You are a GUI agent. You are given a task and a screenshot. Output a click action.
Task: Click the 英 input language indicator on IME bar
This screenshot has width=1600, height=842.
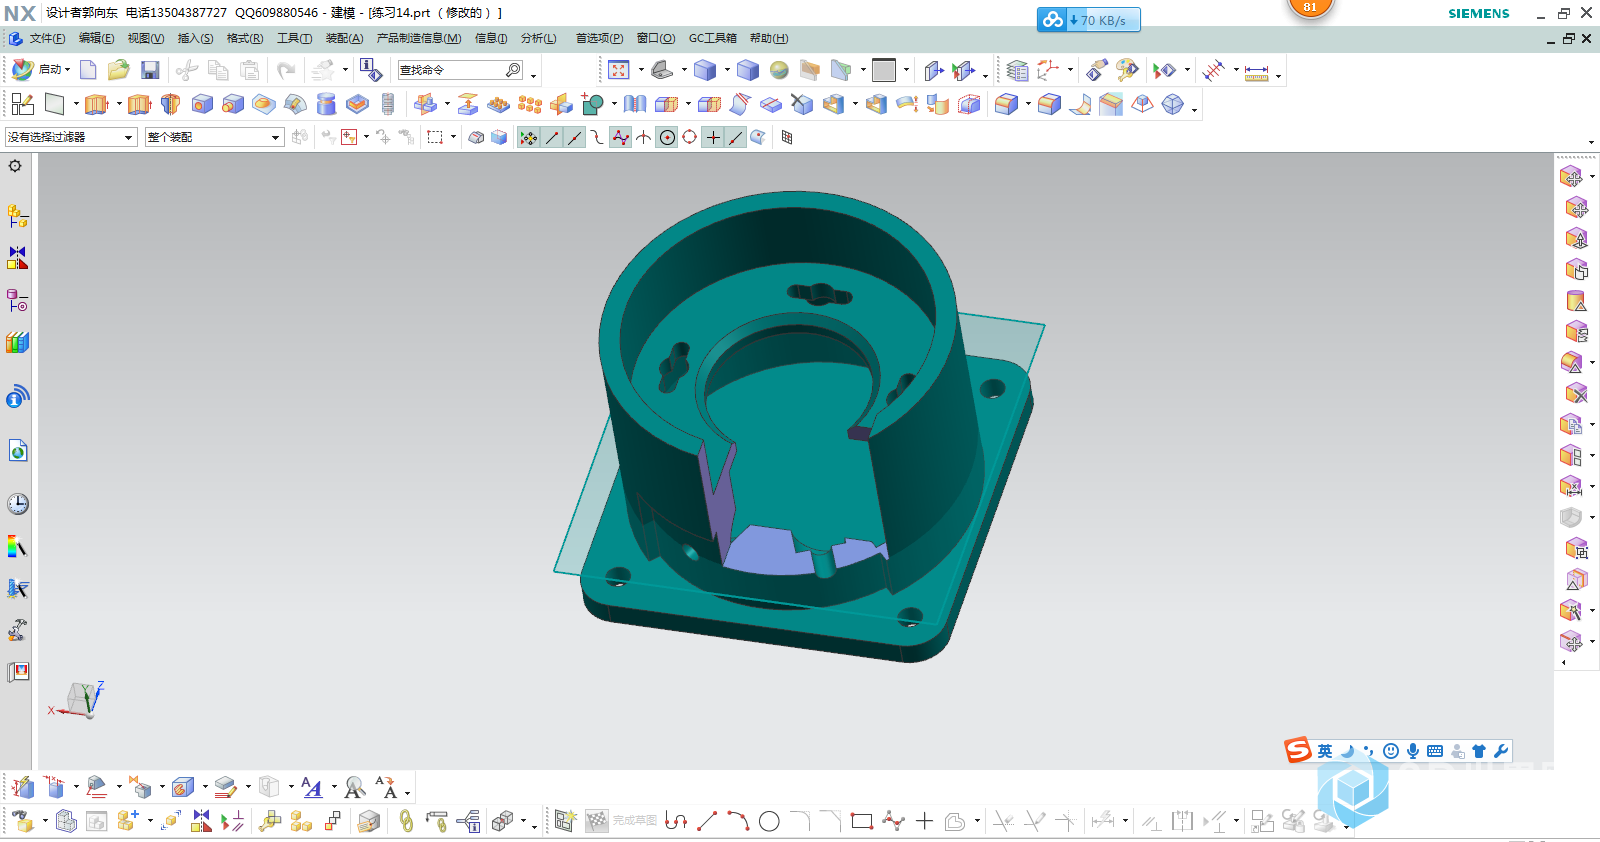[1325, 751]
